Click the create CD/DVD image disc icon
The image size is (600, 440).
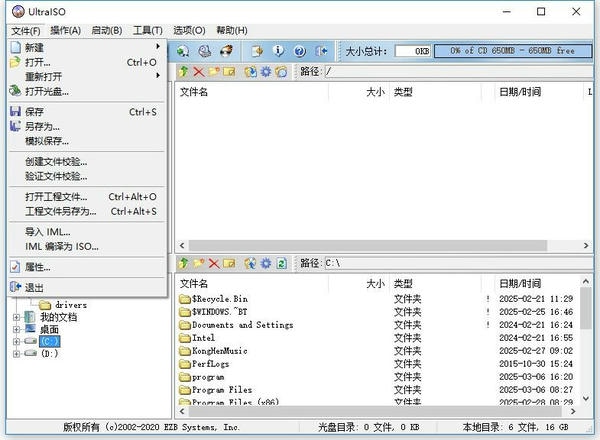183,51
